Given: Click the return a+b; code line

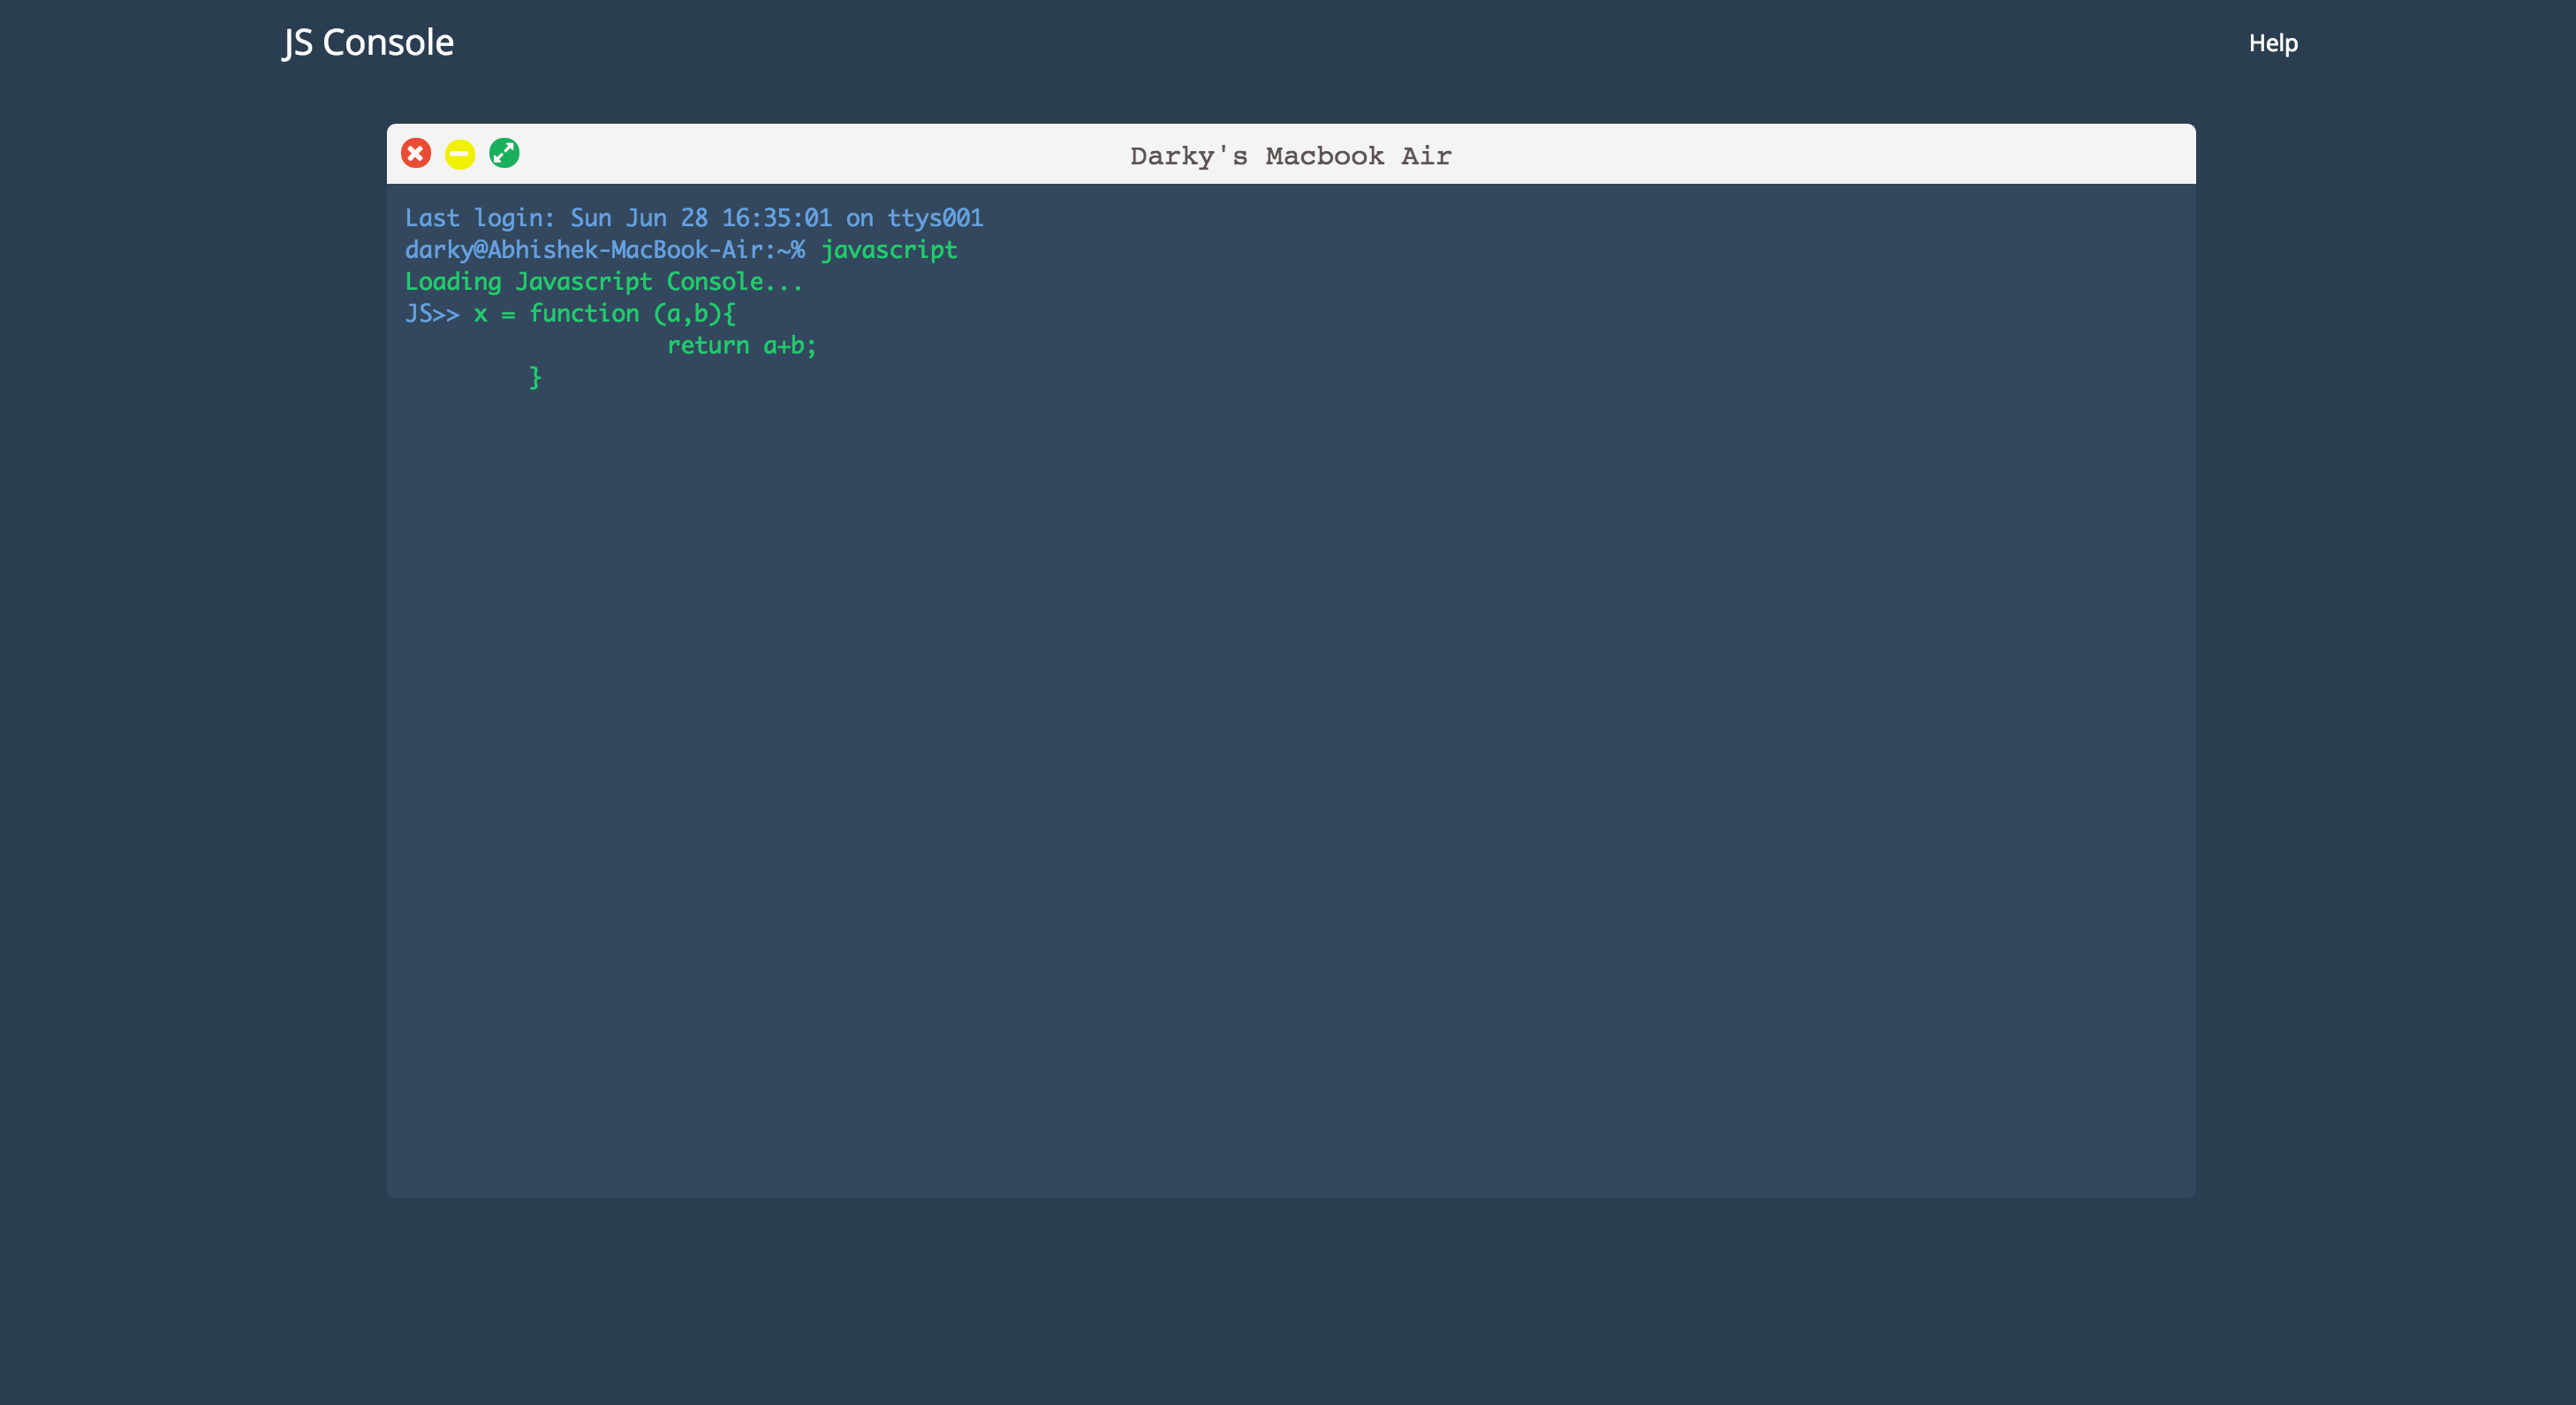Looking at the screenshot, I should (x=741, y=346).
